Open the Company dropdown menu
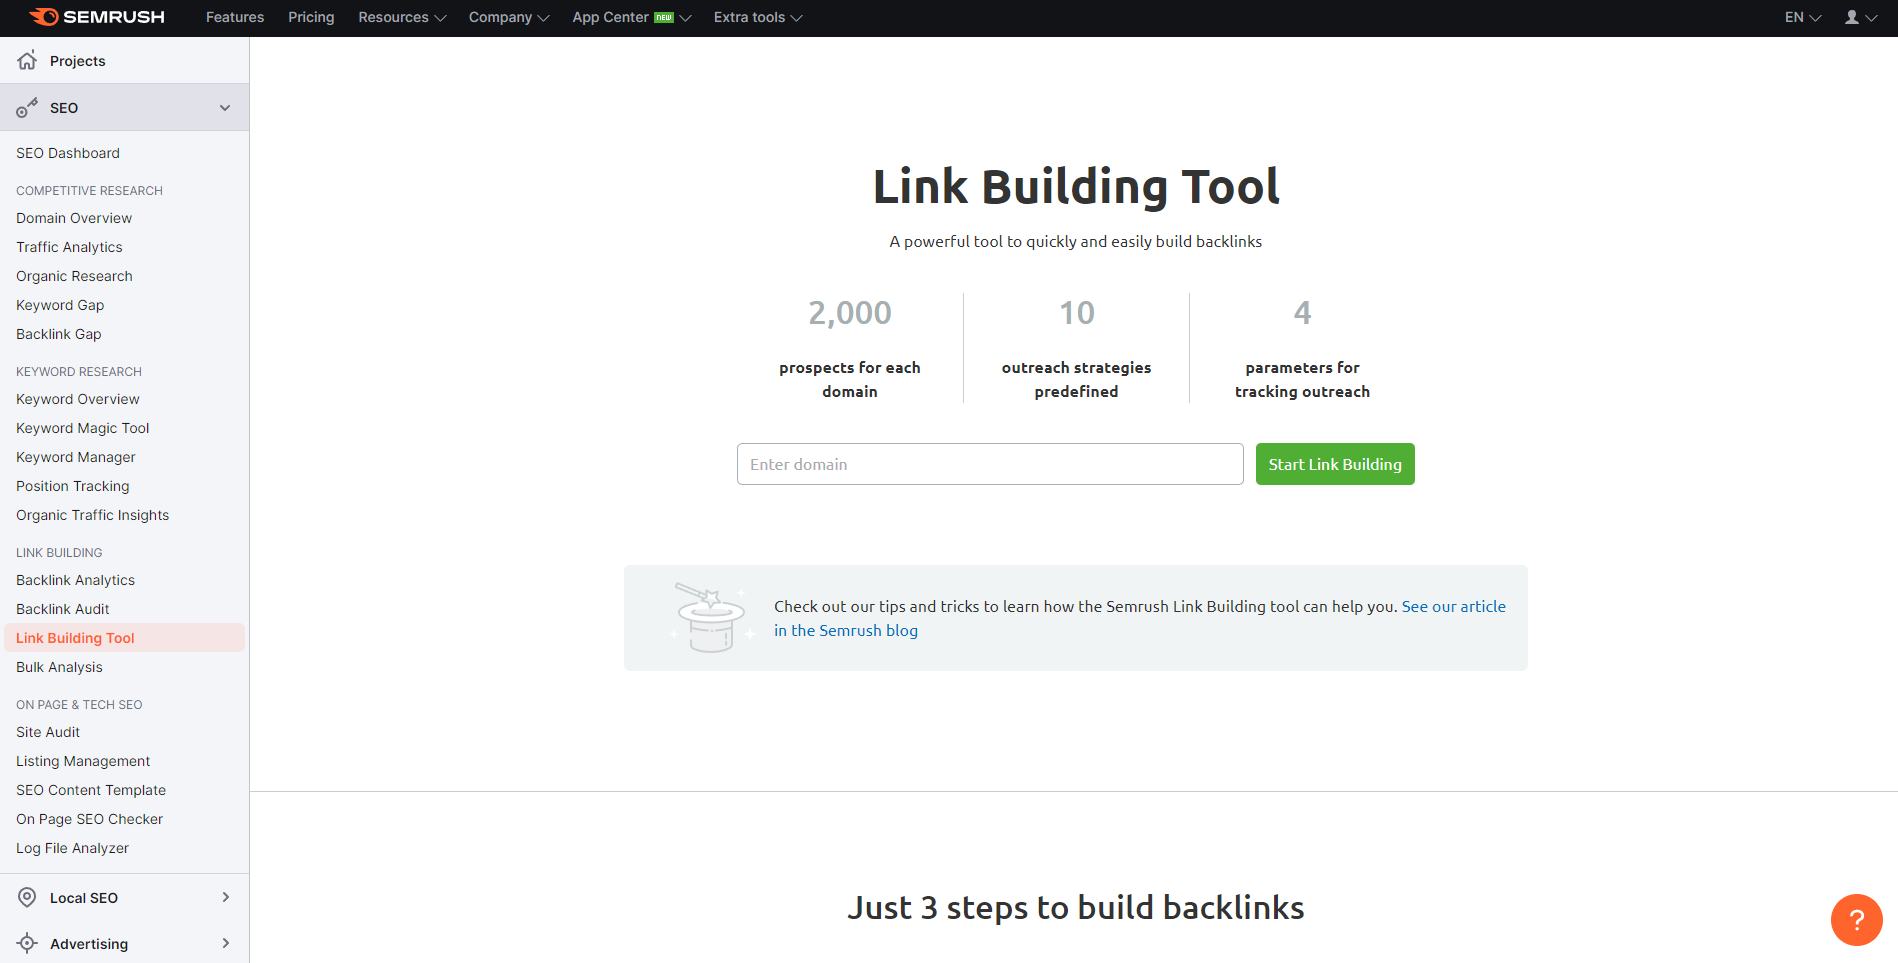Image resolution: width=1898 pixels, height=963 pixels. [509, 17]
